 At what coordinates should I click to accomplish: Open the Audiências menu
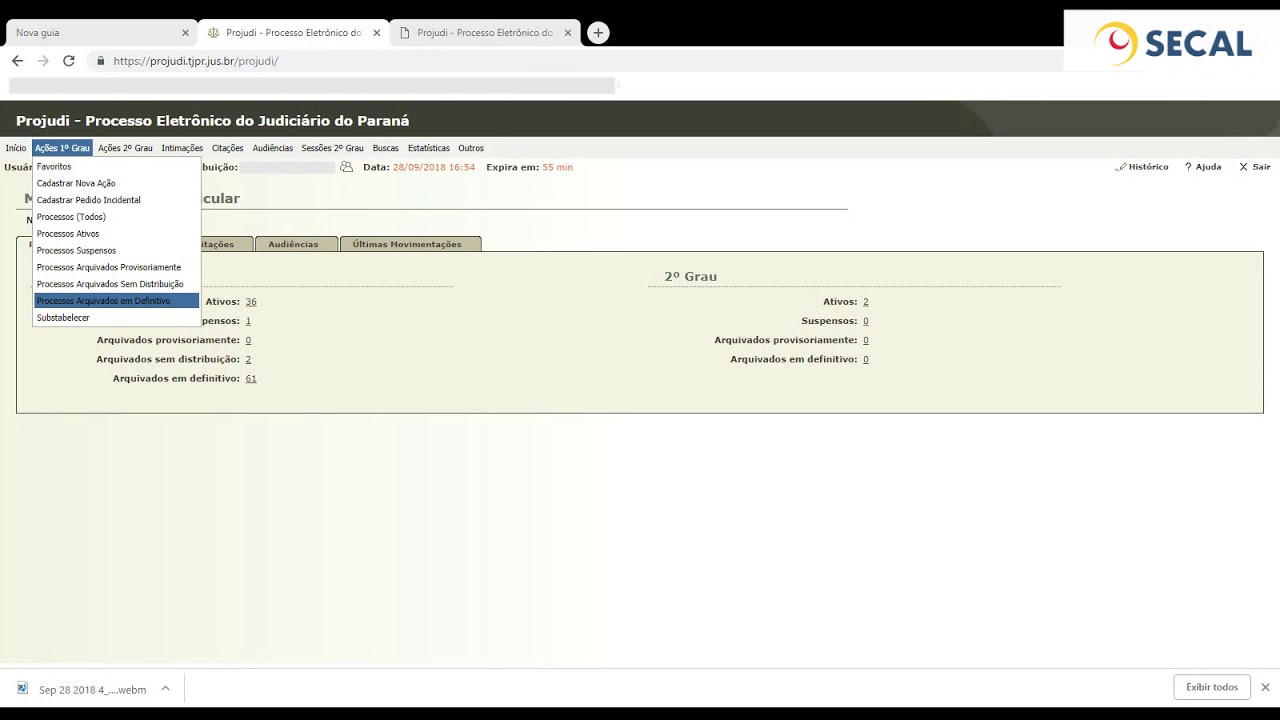[x=273, y=148]
